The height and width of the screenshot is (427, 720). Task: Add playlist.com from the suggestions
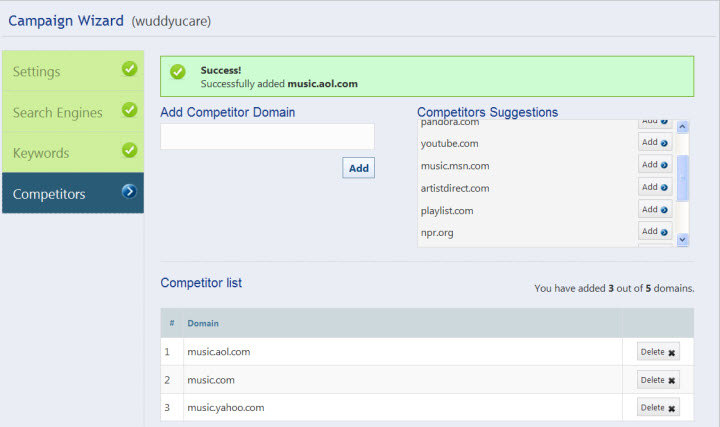click(x=655, y=210)
